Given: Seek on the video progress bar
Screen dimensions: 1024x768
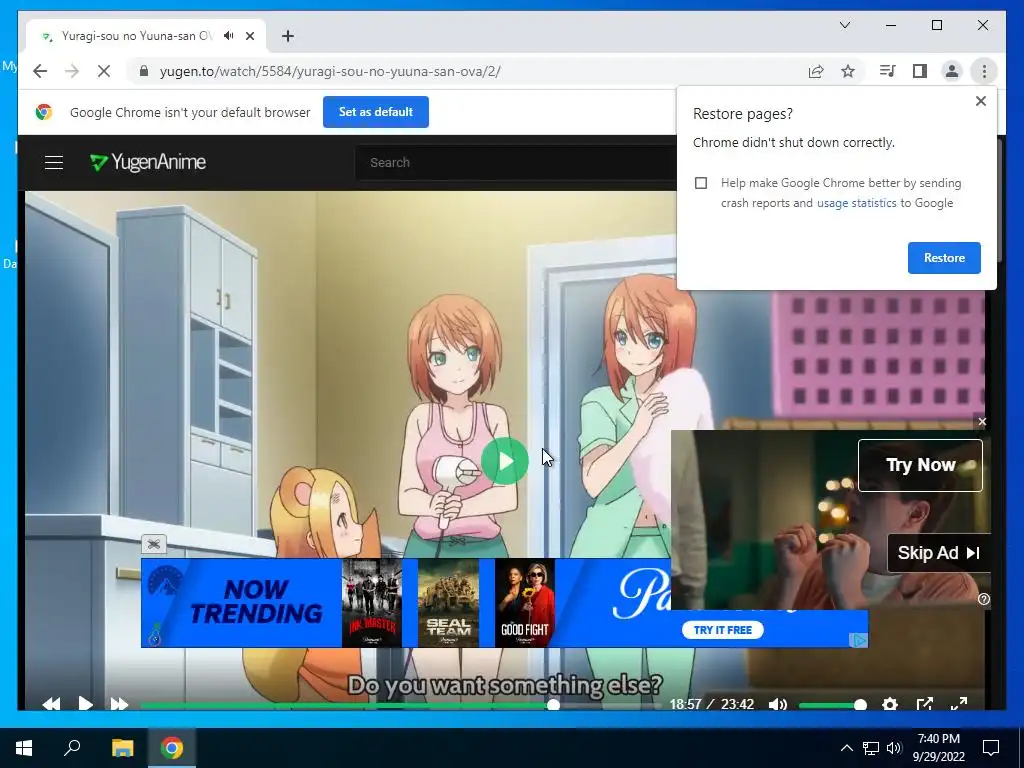Looking at the screenshot, I should pos(401,705).
